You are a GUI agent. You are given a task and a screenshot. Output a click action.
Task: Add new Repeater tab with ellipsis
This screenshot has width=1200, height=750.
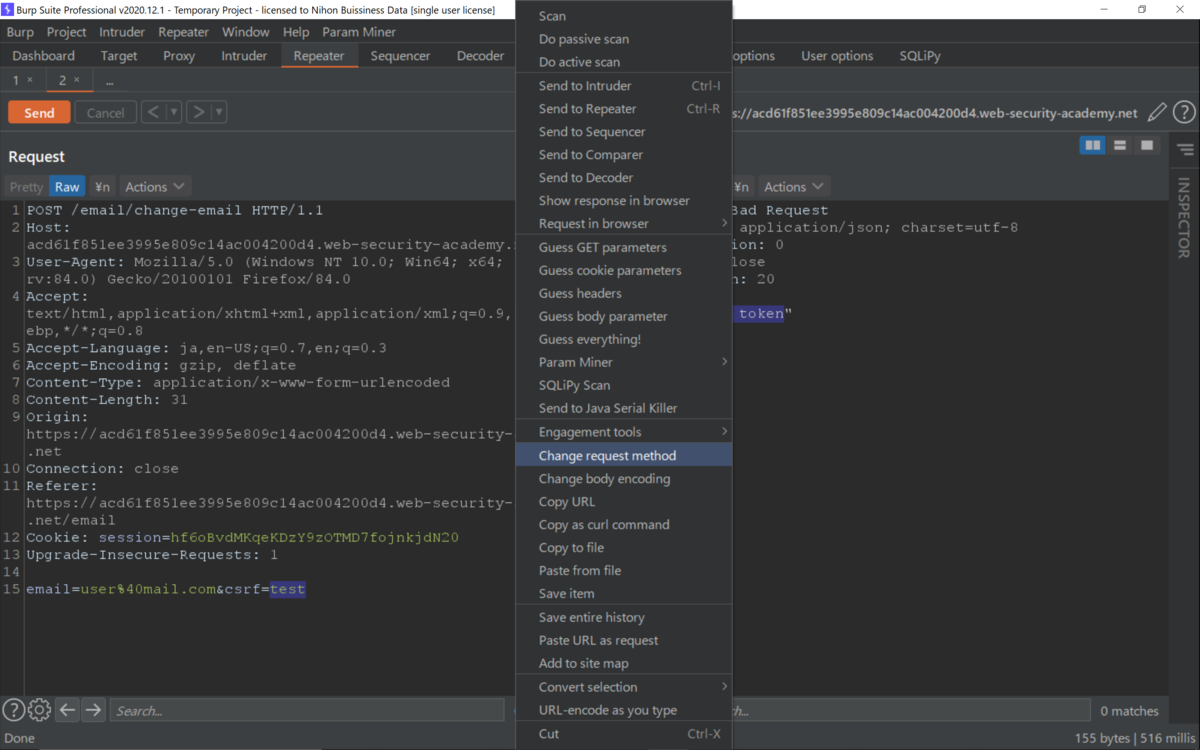[x=109, y=80]
